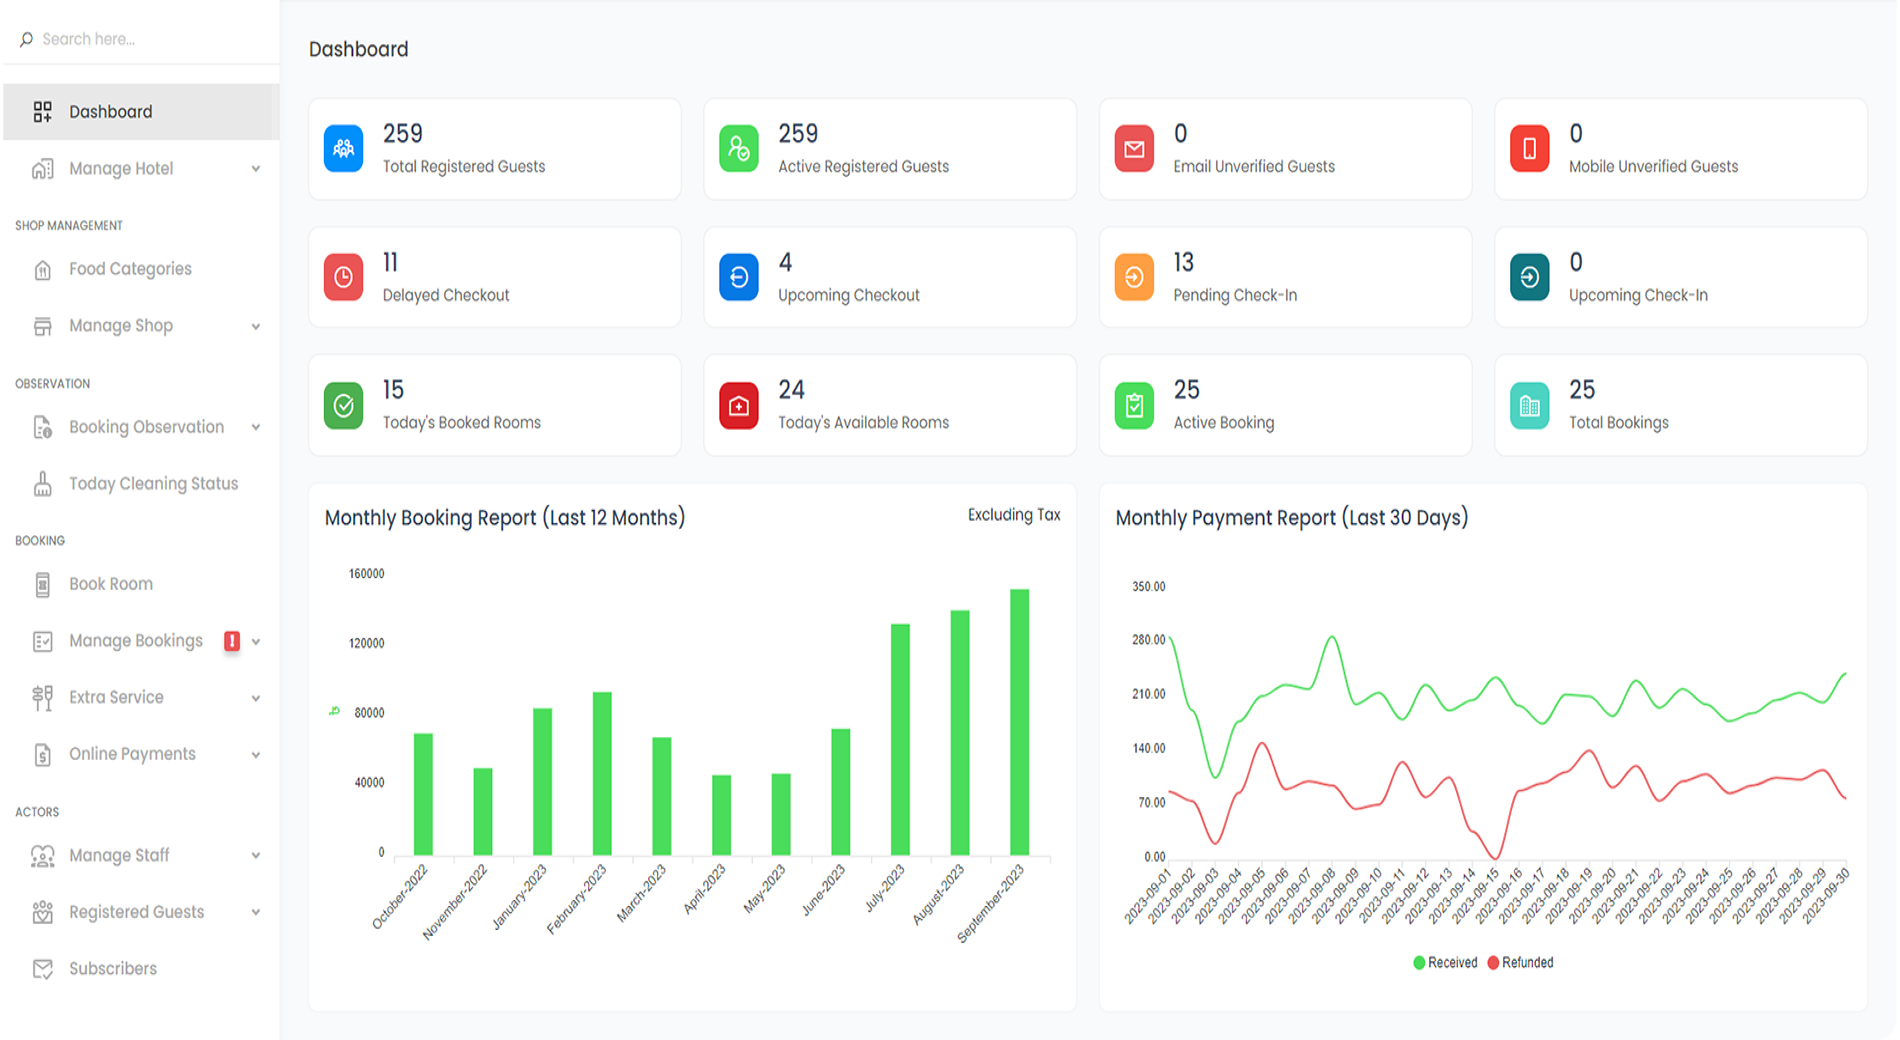Expand the Manage Hotel submenu
The height and width of the screenshot is (1040, 1900).
click(x=256, y=169)
